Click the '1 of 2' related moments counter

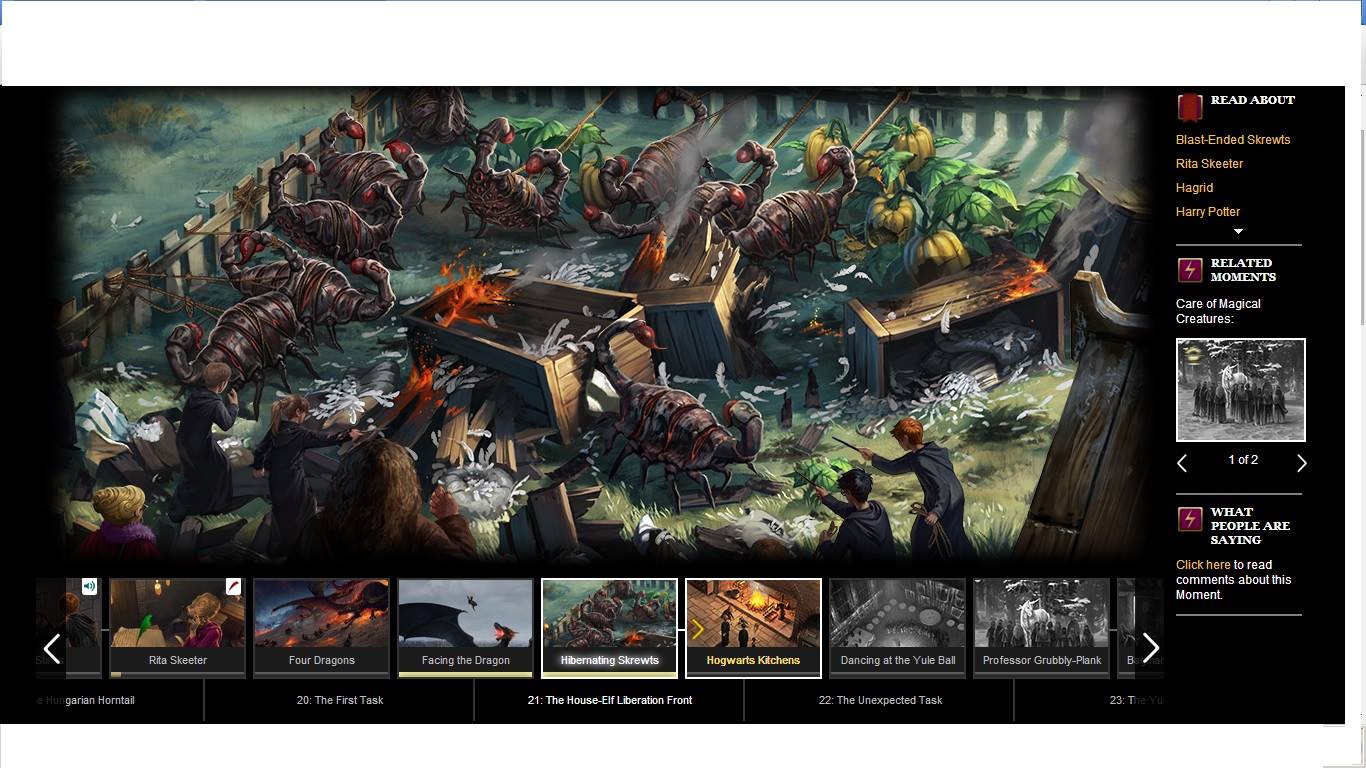coord(1243,460)
